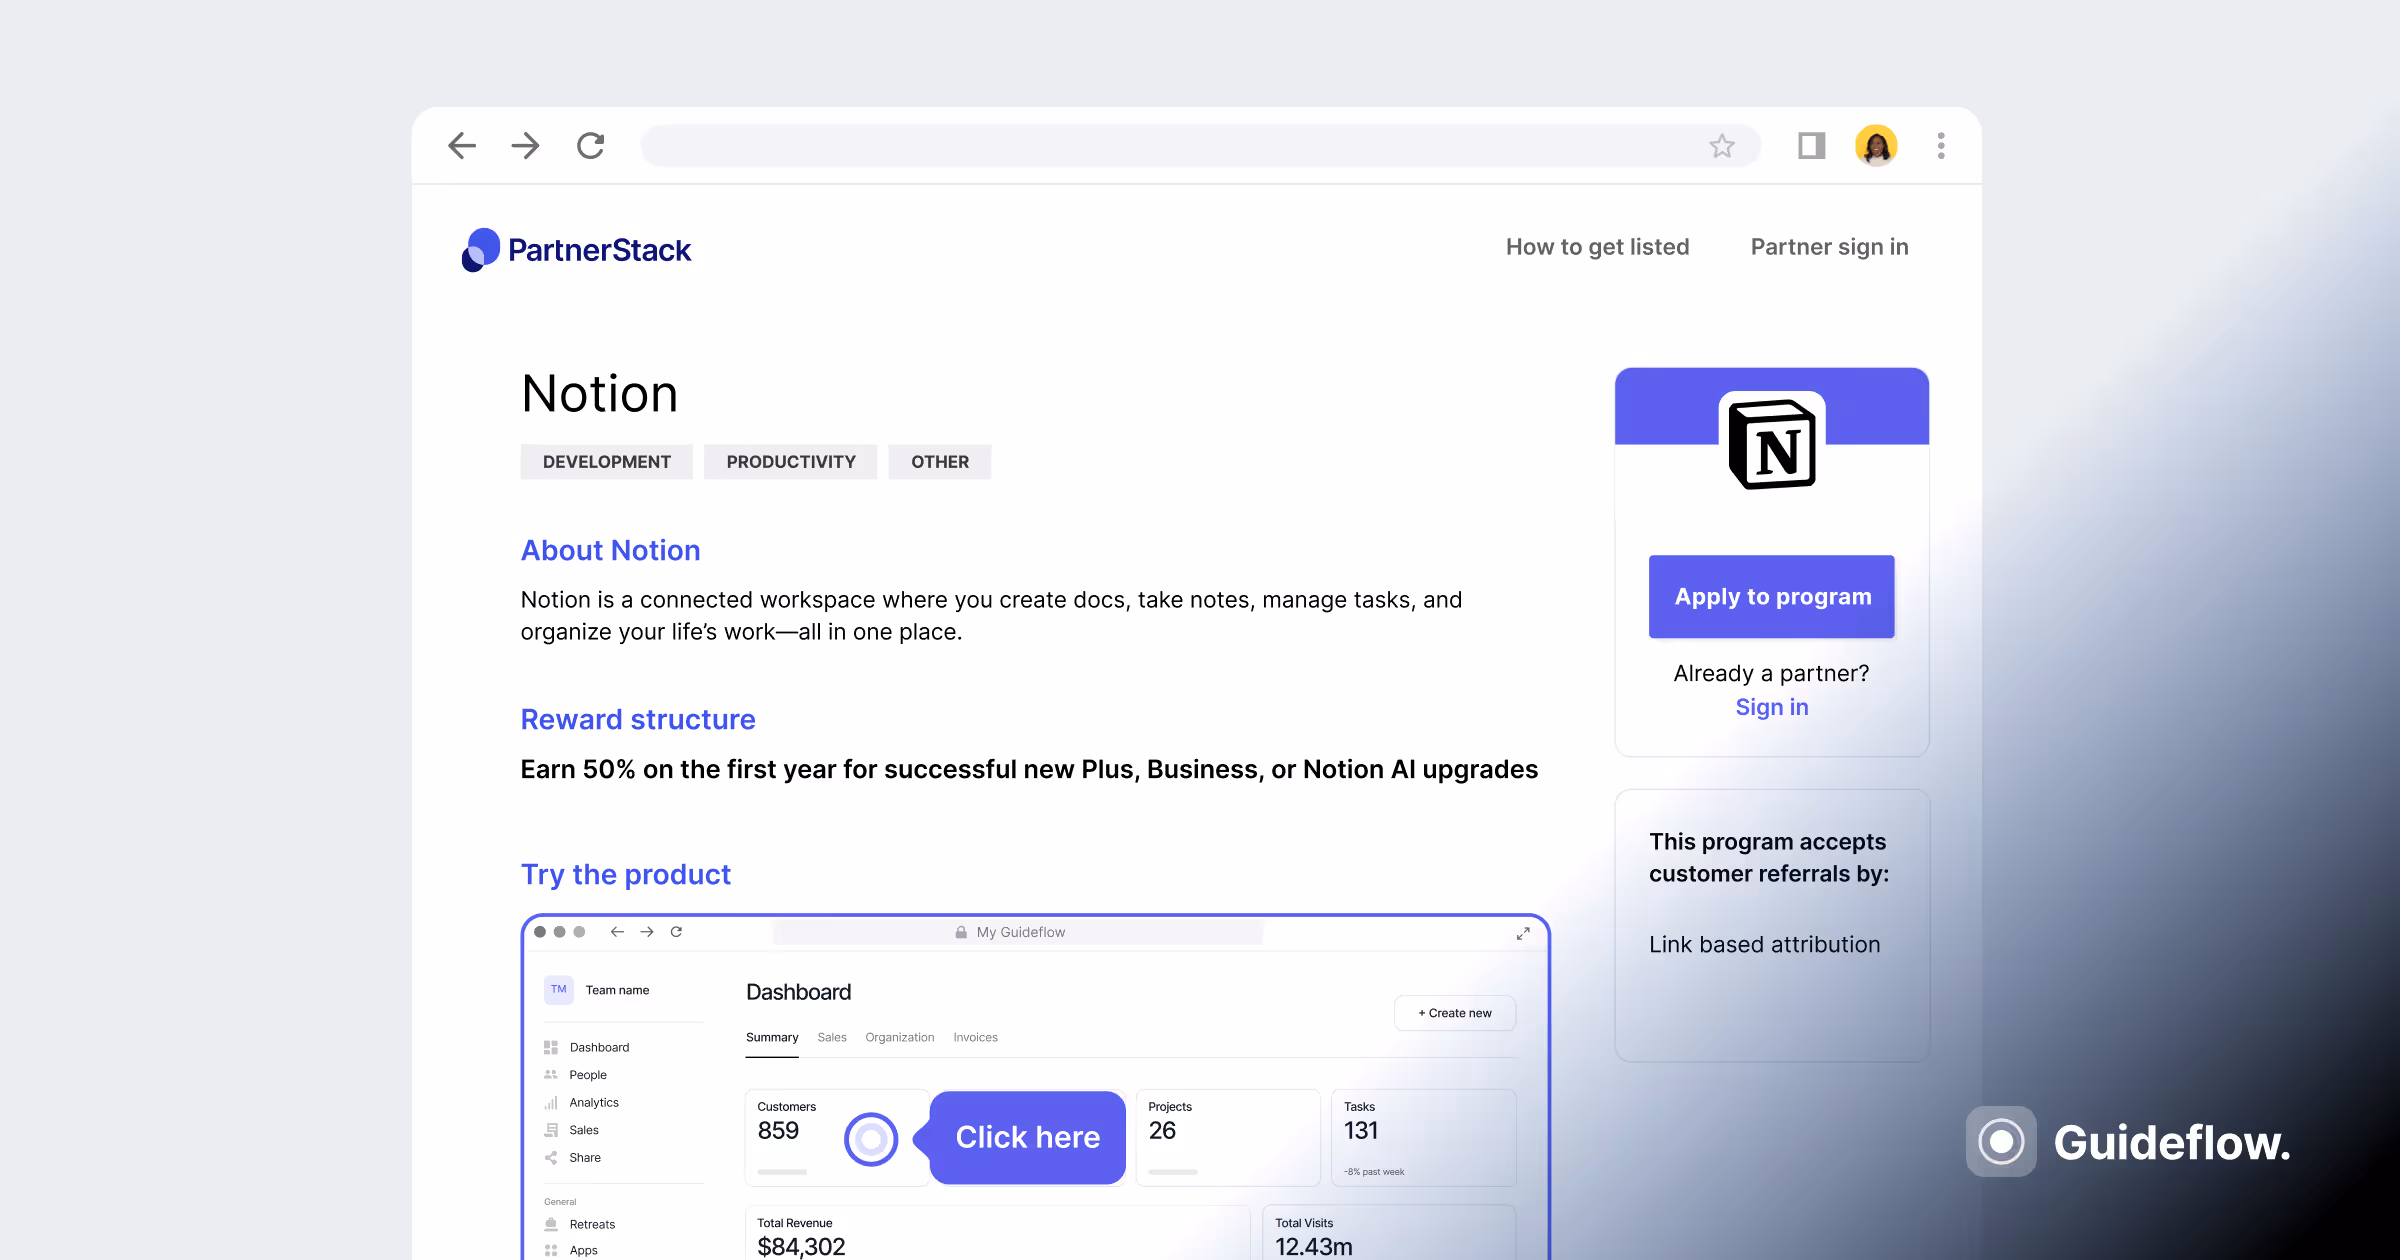
Task: Select the DEVELOPMENT tag
Action: pyautogui.click(x=606, y=462)
